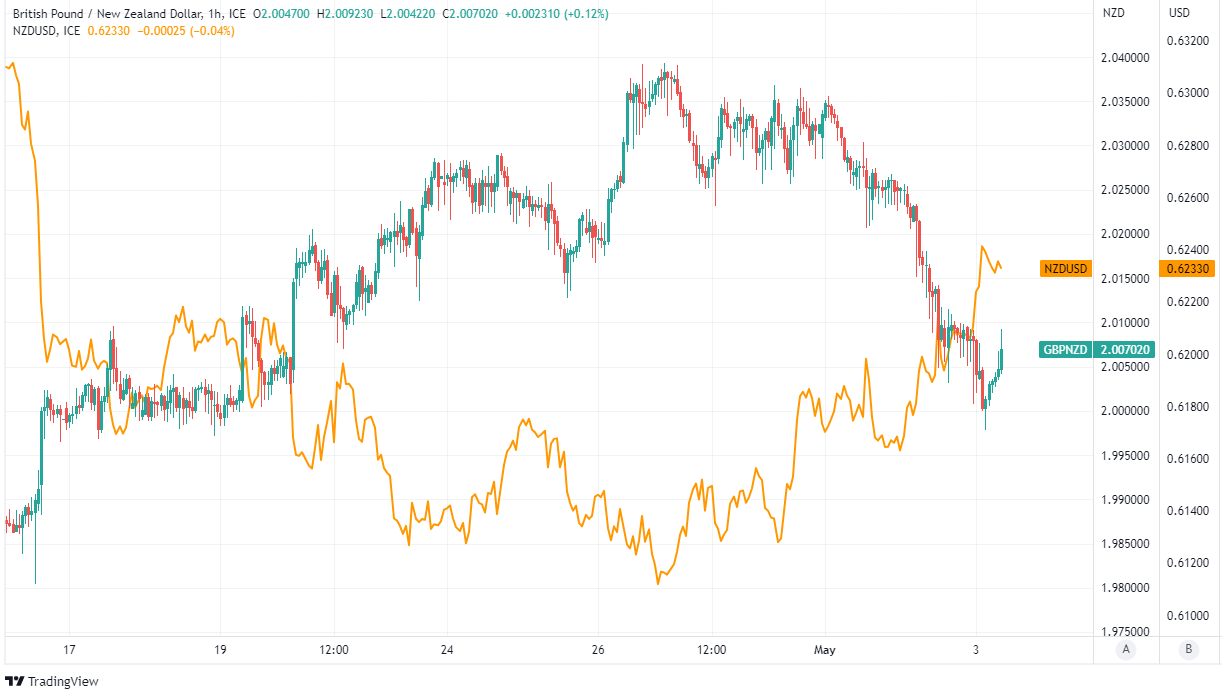The width and height of the screenshot is (1222, 689).
Task: Click the 0.61000 label on USD axis
Action: (x=1188, y=616)
